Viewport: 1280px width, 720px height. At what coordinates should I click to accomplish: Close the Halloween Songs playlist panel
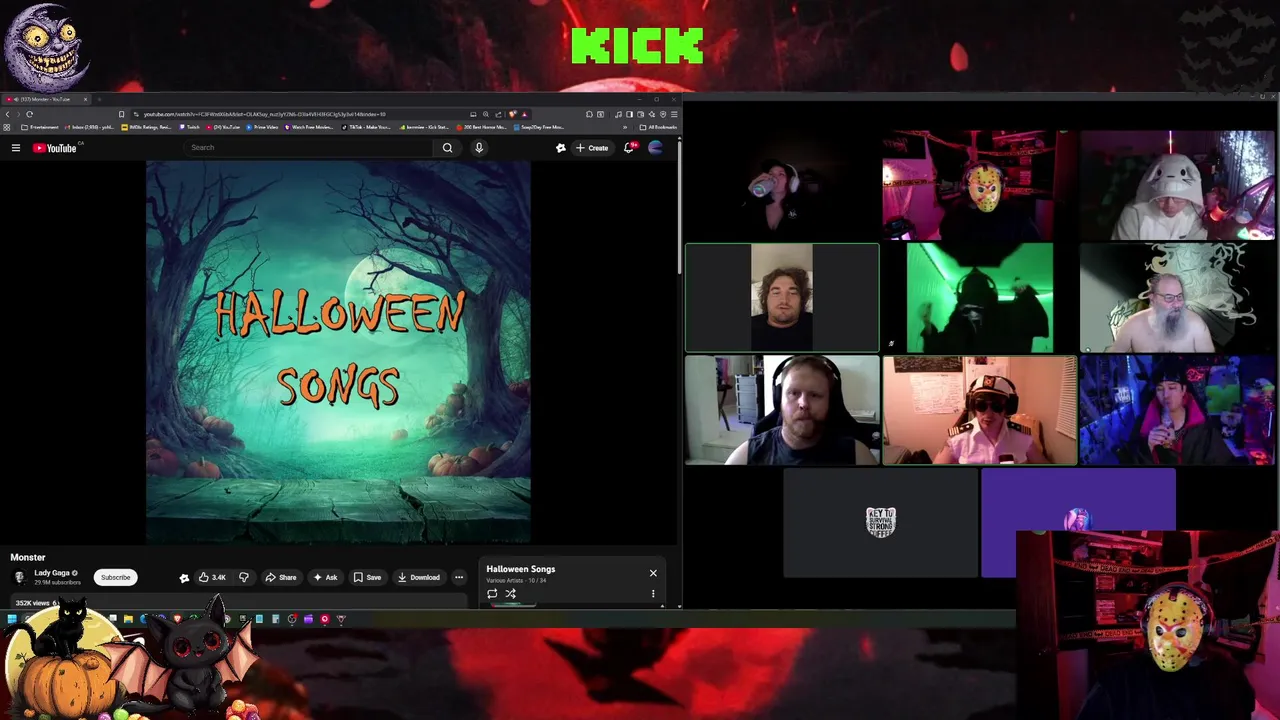click(653, 573)
